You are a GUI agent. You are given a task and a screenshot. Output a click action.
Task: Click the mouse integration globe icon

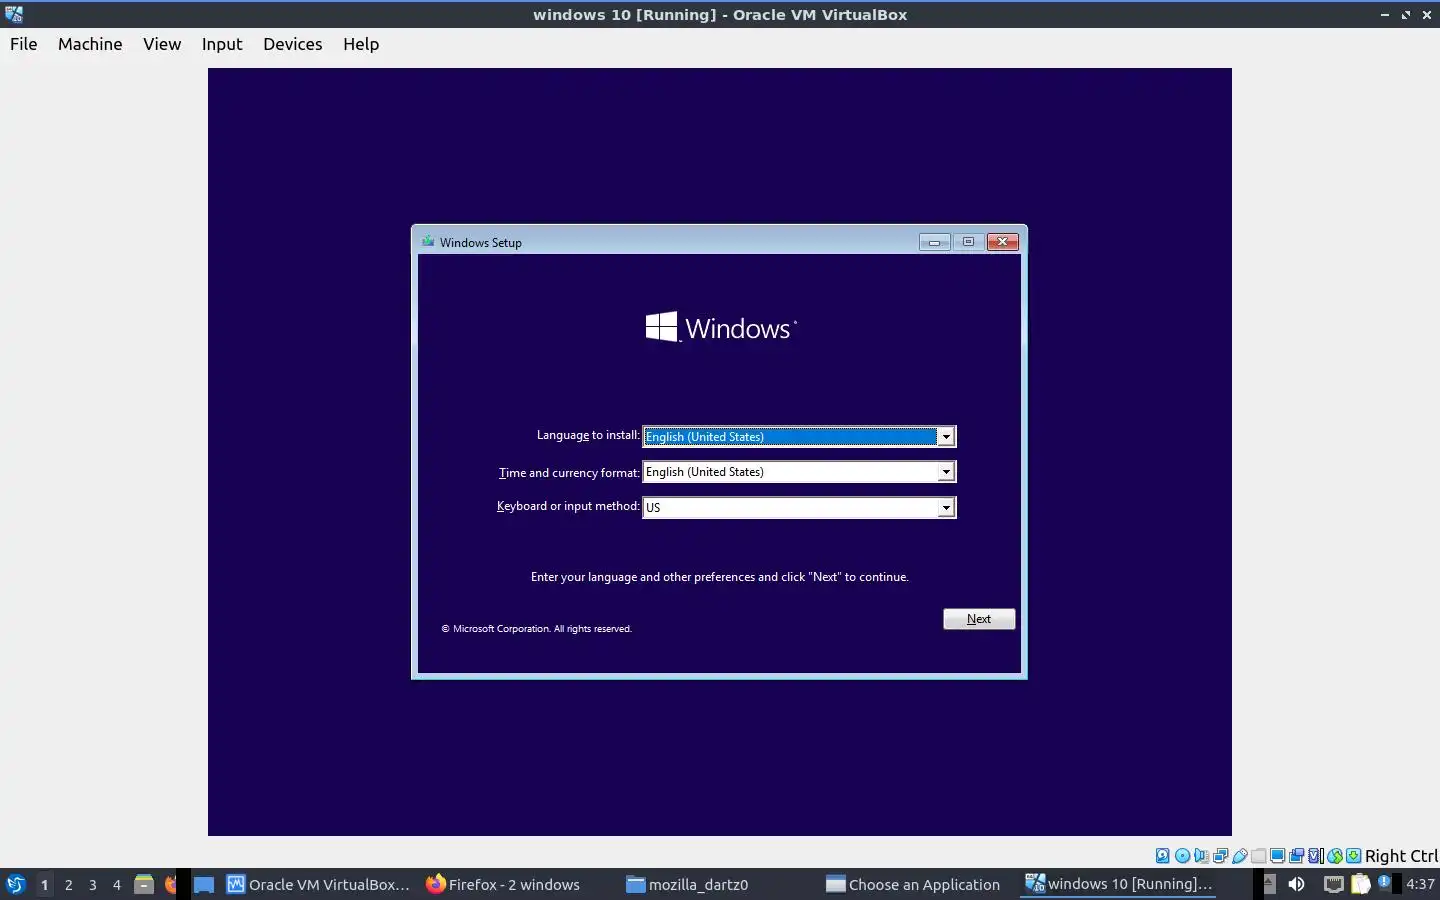point(1335,855)
